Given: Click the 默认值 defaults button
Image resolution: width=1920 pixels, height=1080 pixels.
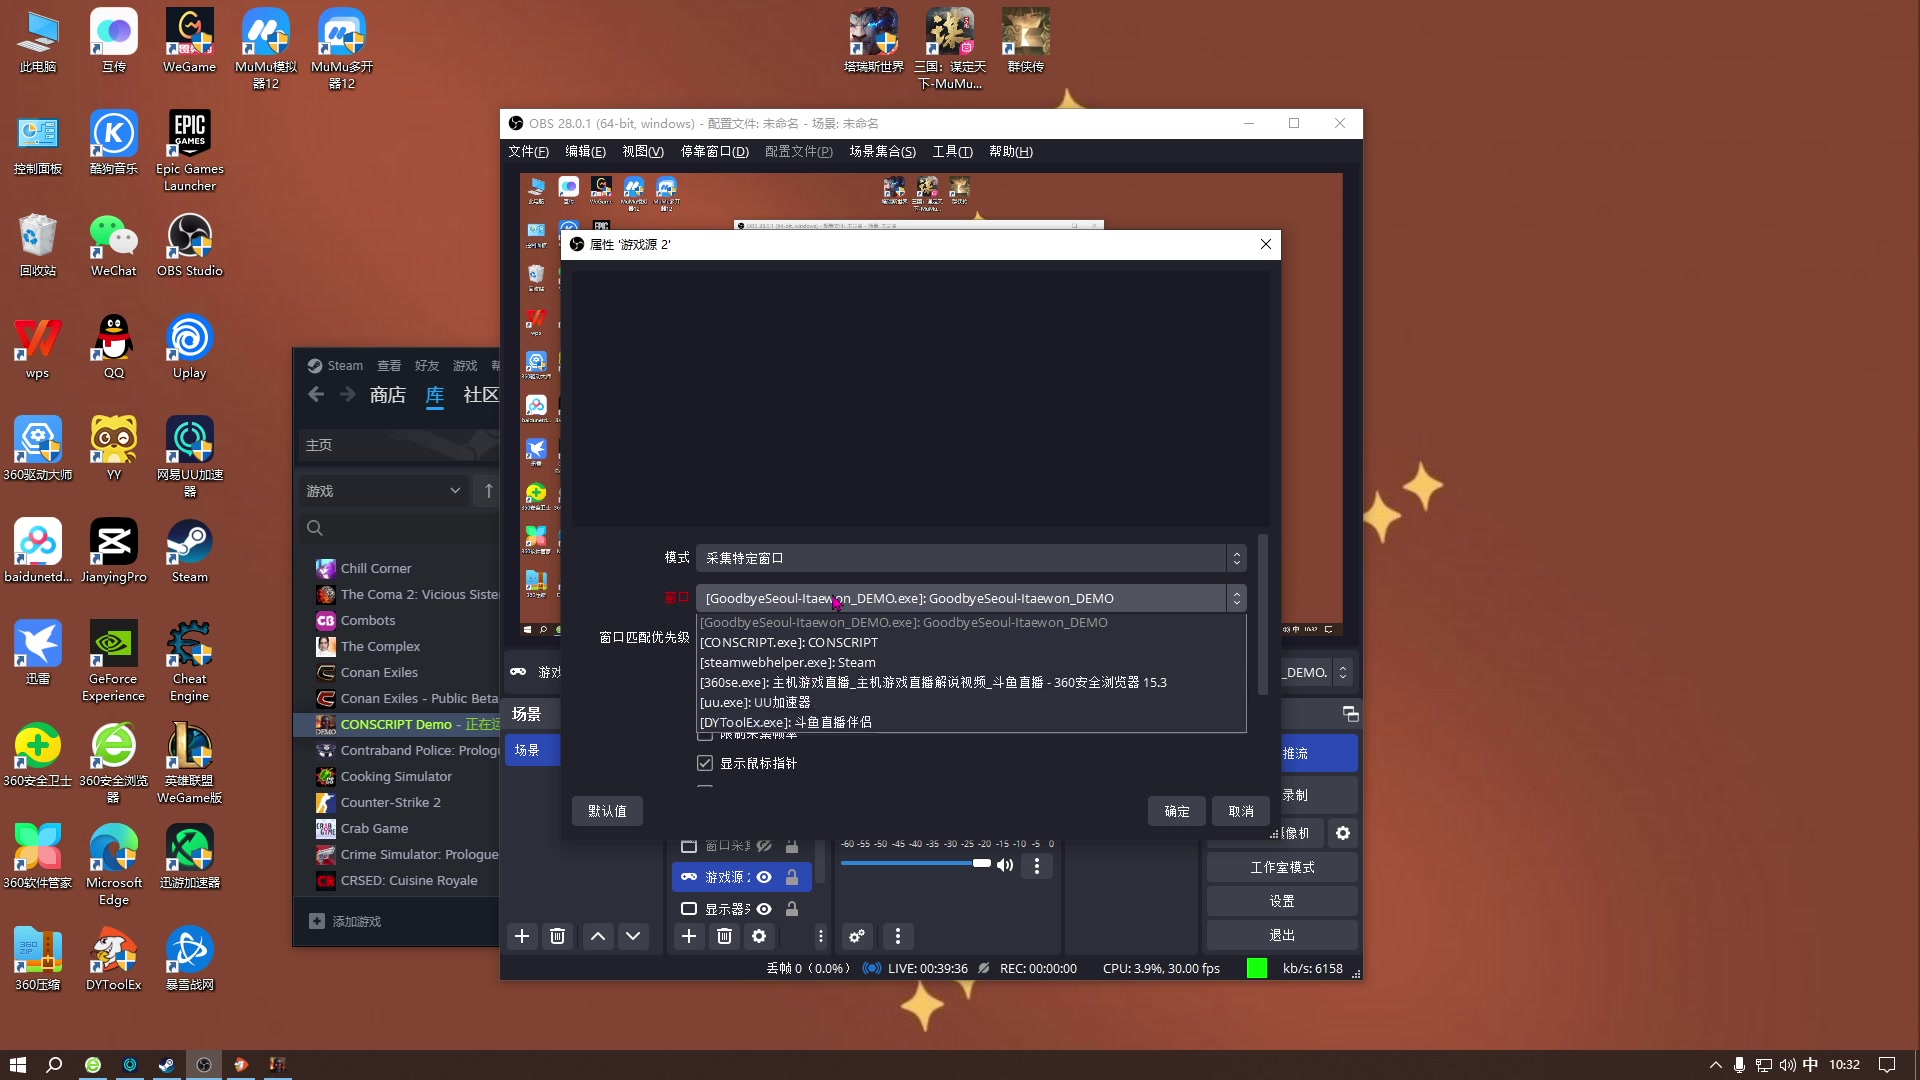Looking at the screenshot, I should tap(607, 811).
